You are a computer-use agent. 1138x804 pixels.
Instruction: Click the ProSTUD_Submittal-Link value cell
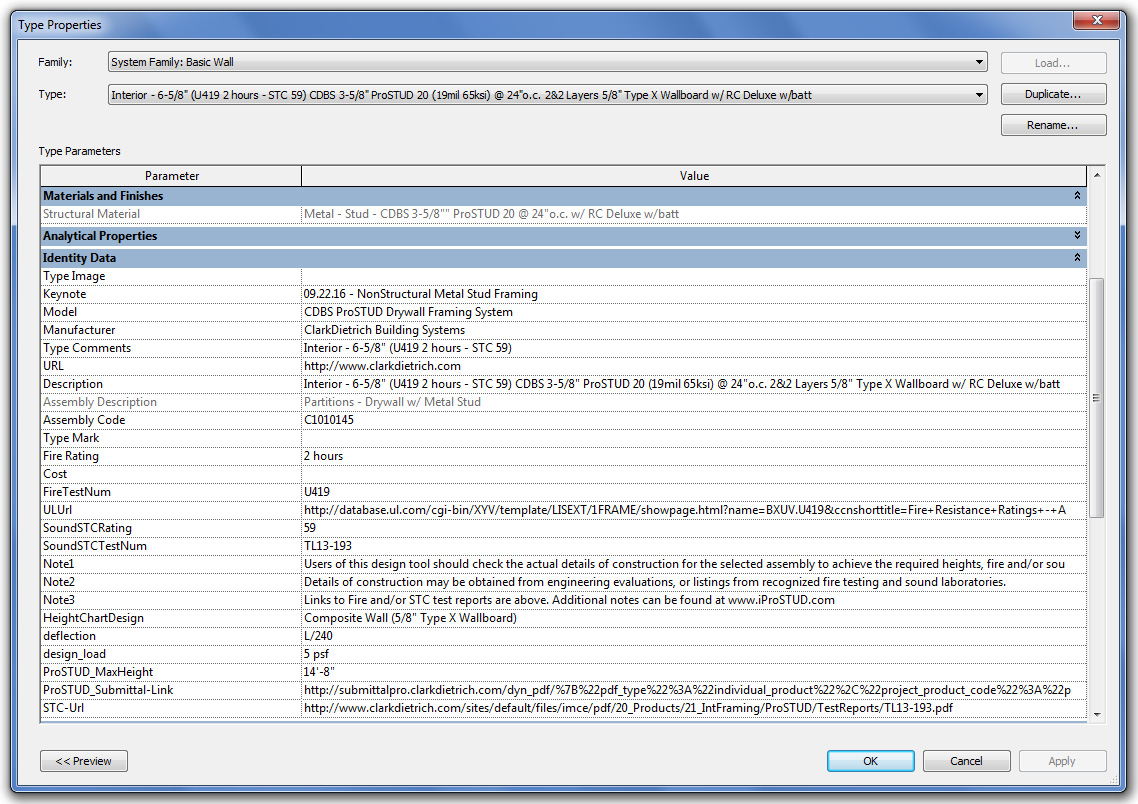[694, 690]
